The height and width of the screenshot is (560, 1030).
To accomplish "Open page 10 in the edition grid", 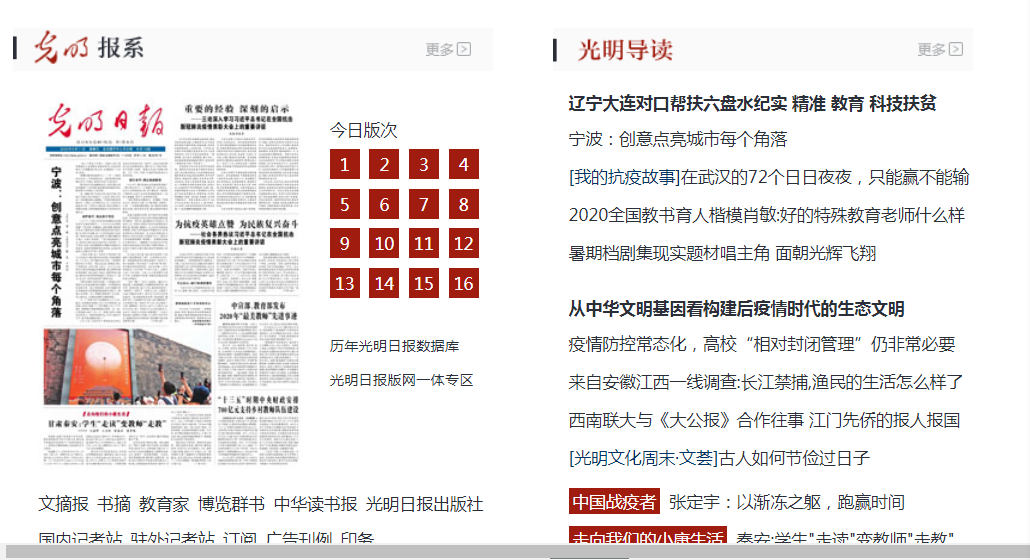I will [x=384, y=244].
